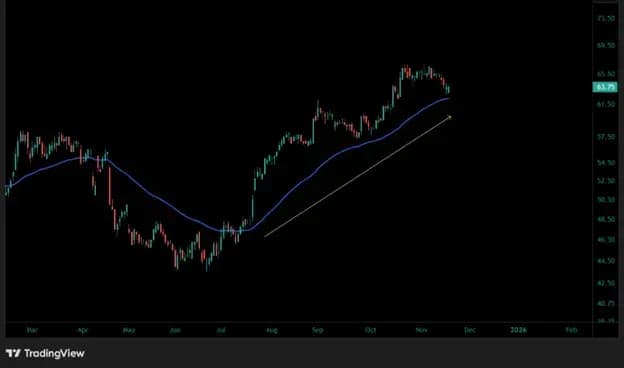Click the 69.50 price axis label
This screenshot has height=368, width=624.
(606, 45)
